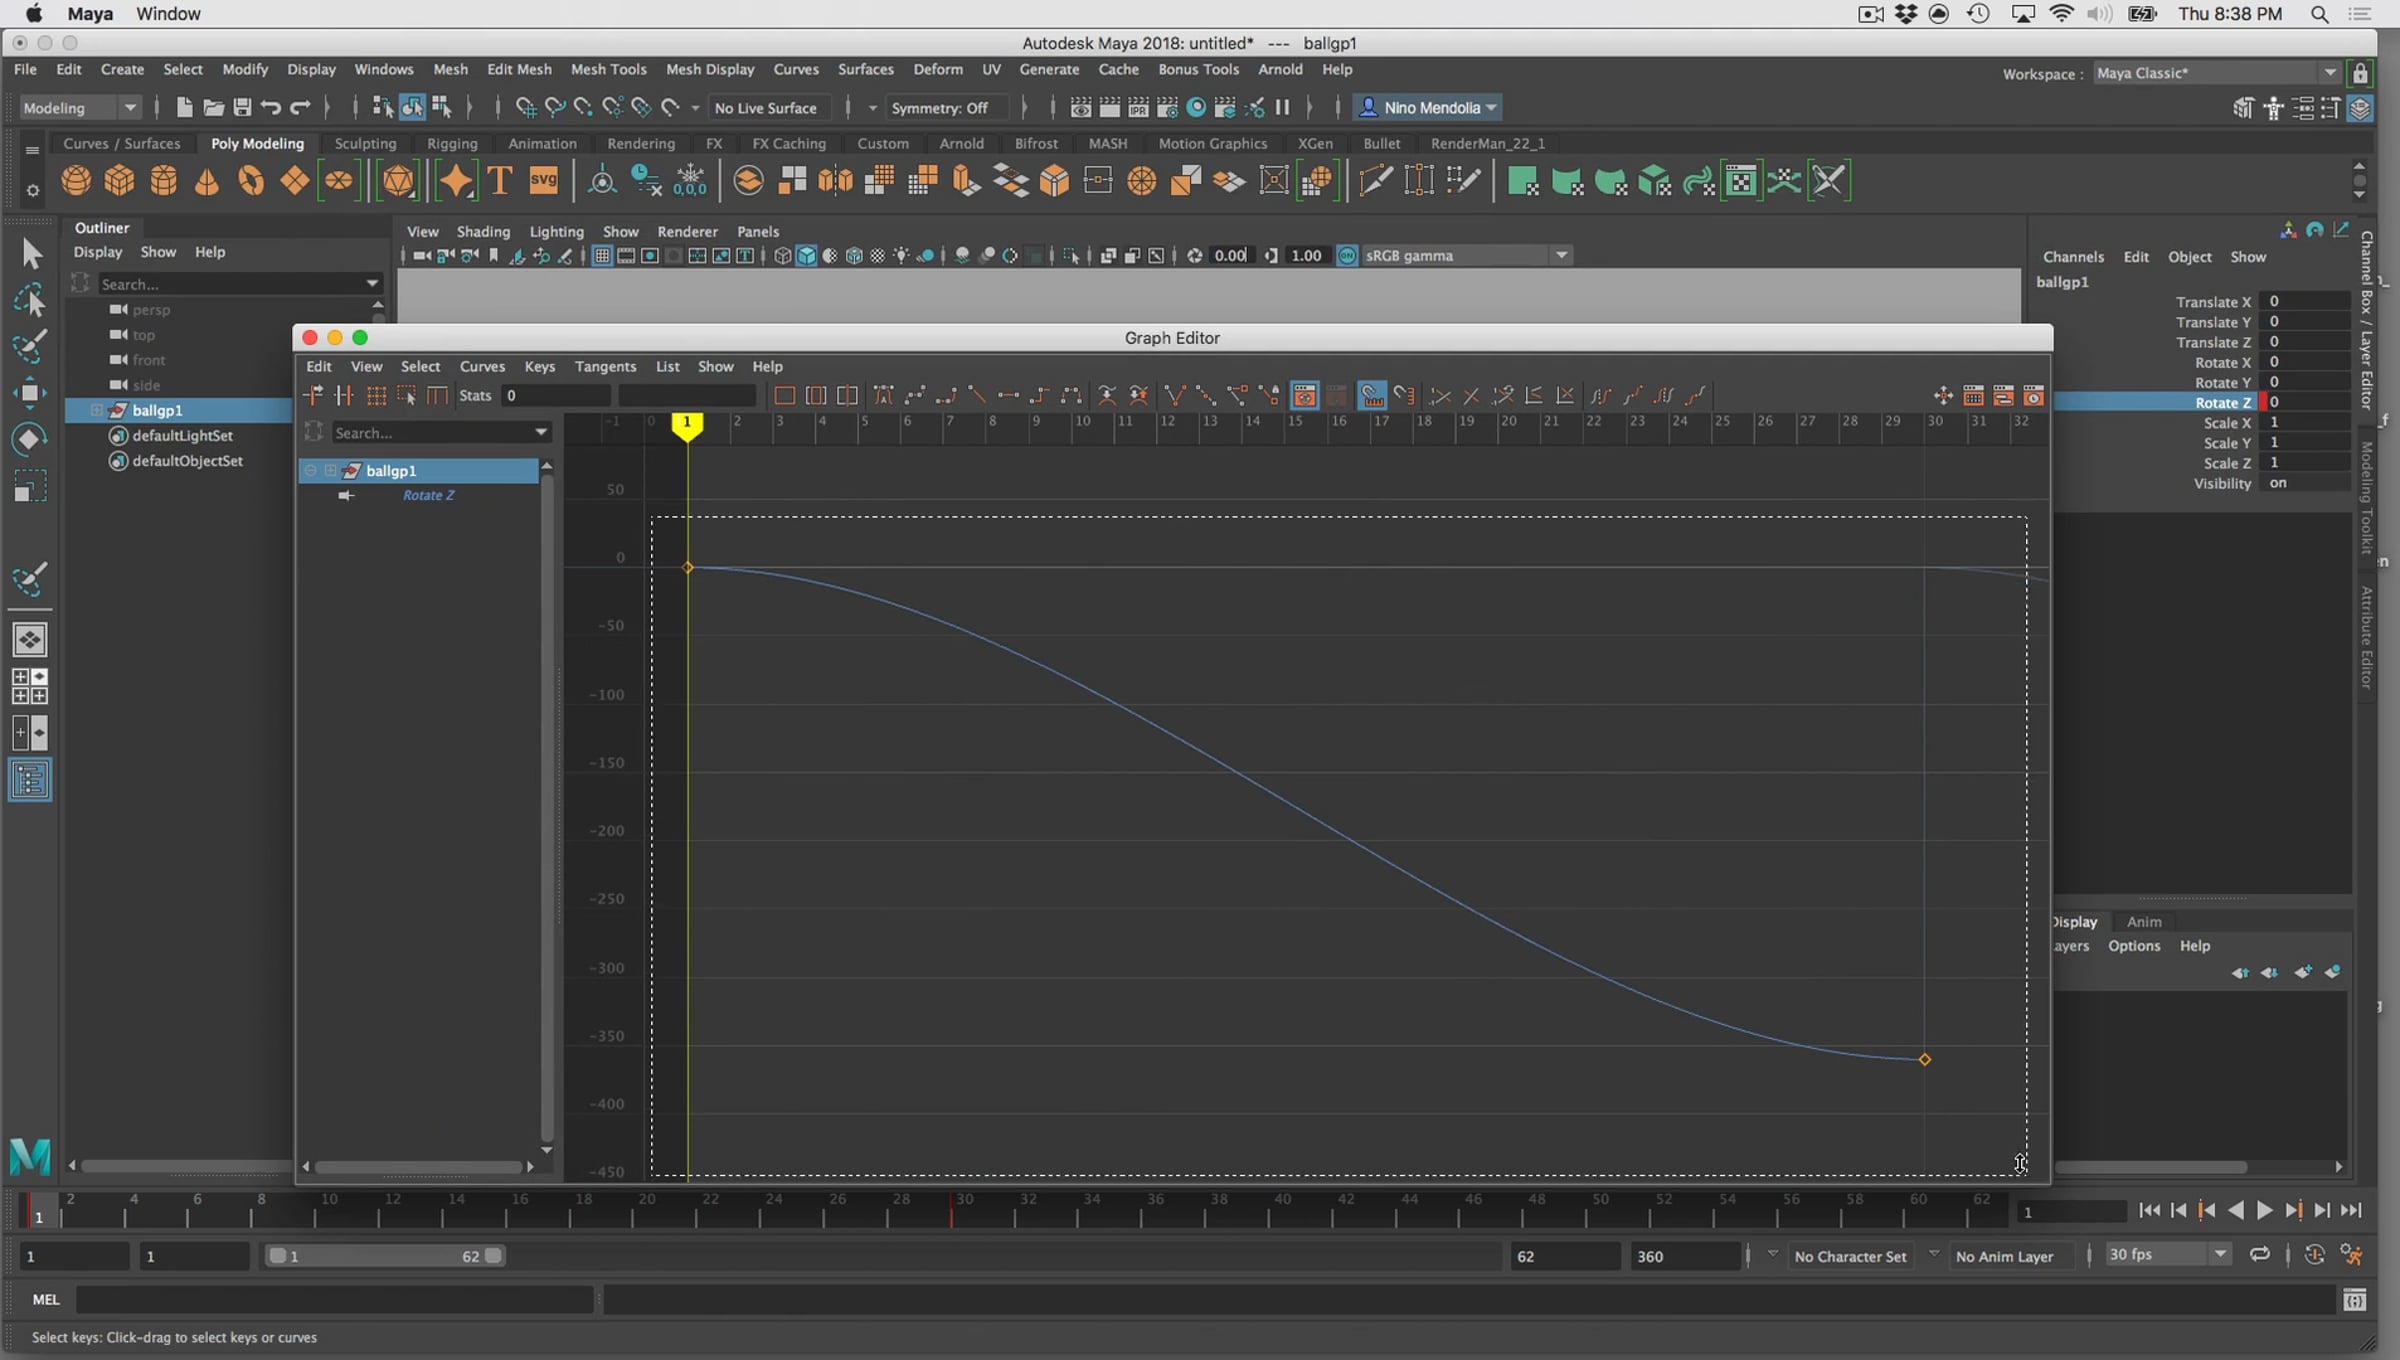
Task: Open the Tangents menu in Graph Editor
Action: [x=605, y=366]
